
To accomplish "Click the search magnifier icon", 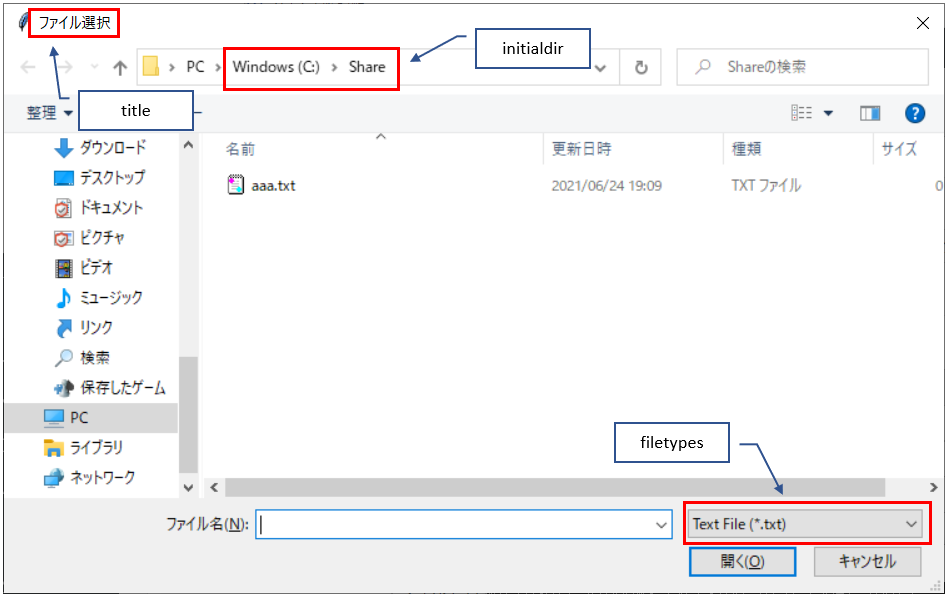I will (703, 67).
